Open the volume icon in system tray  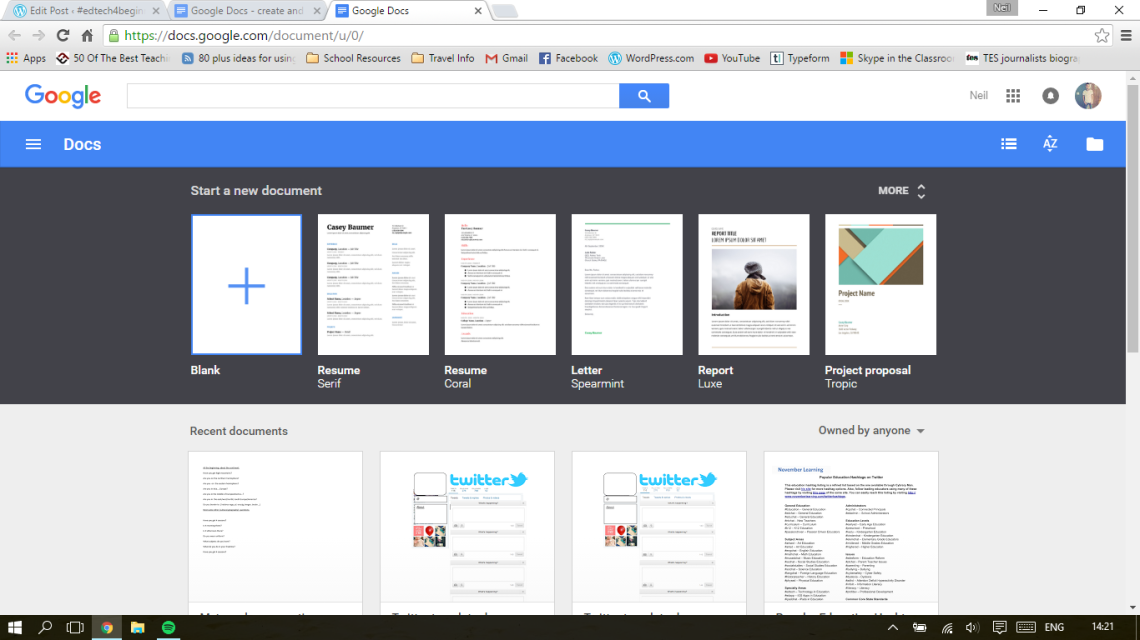click(970, 628)
